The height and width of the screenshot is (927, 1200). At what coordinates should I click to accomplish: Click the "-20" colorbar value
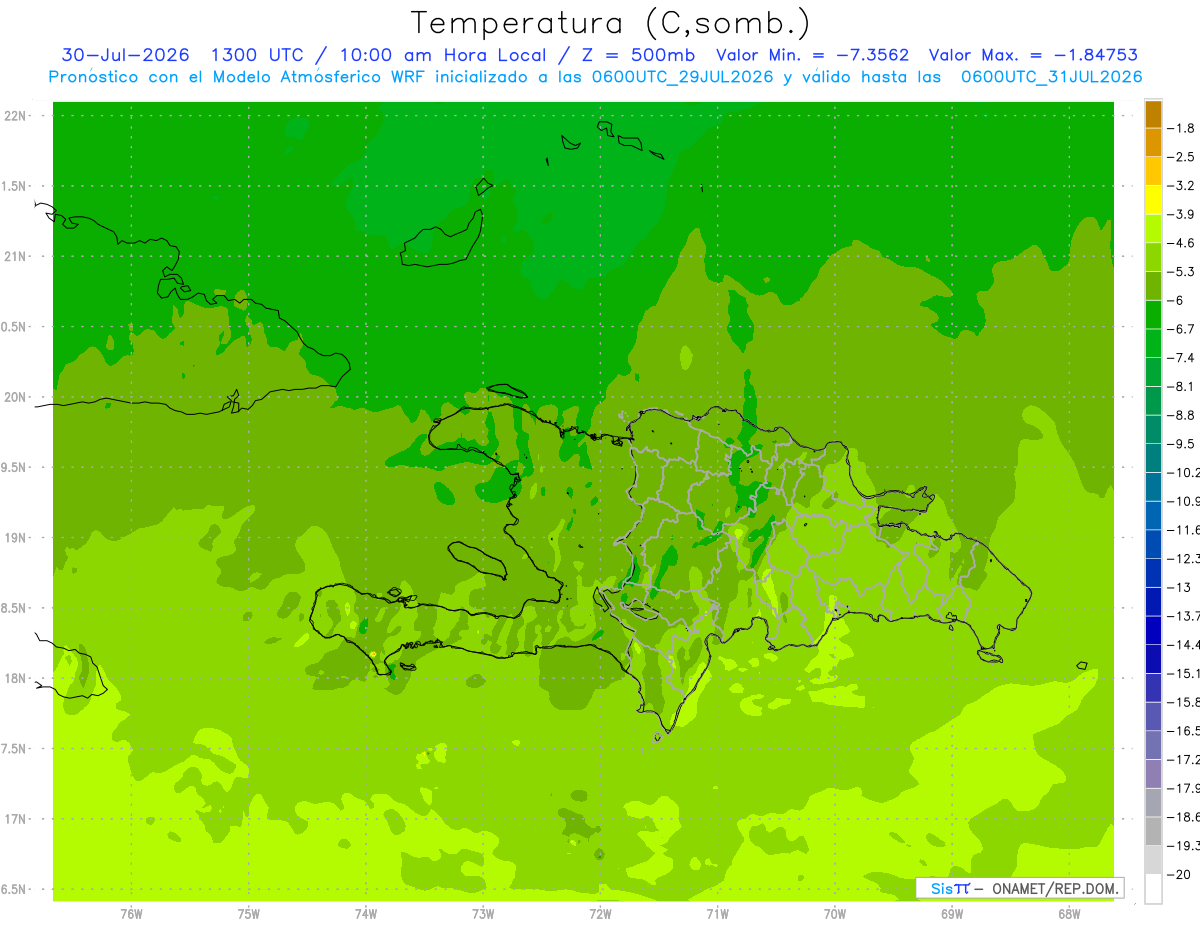point(1178,875)
